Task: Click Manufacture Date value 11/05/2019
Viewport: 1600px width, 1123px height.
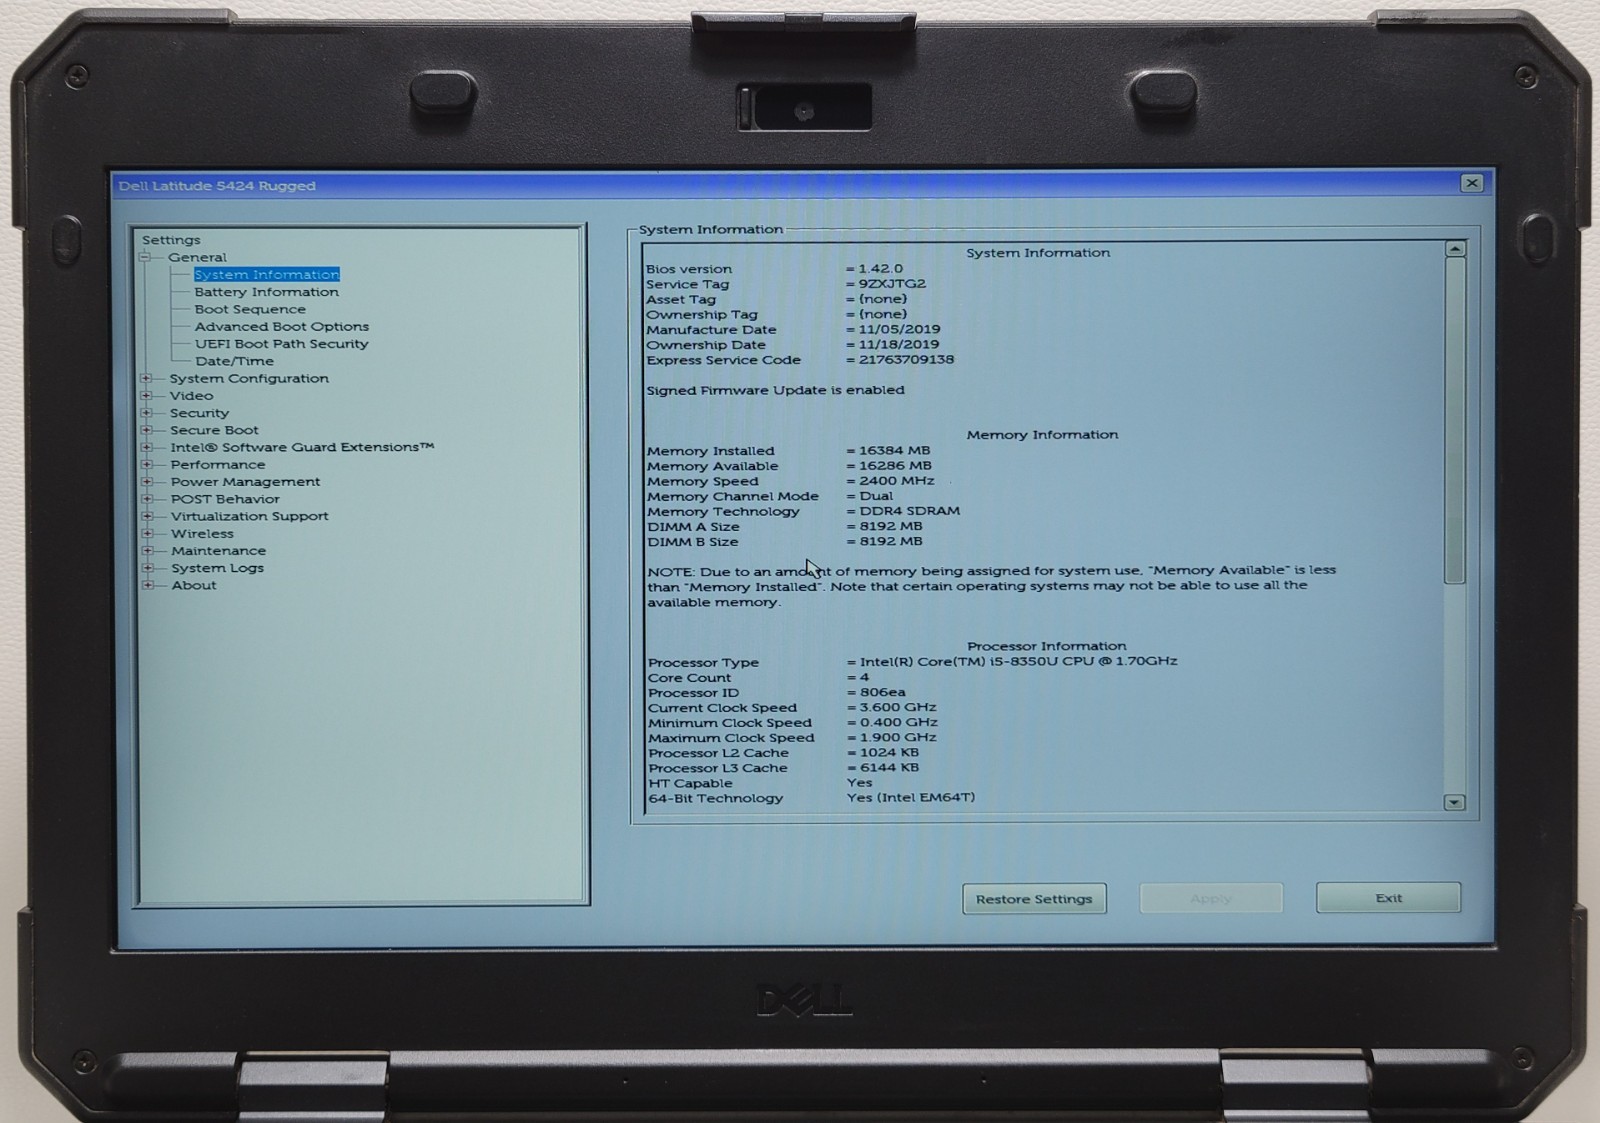Action: tap(899, 329)
